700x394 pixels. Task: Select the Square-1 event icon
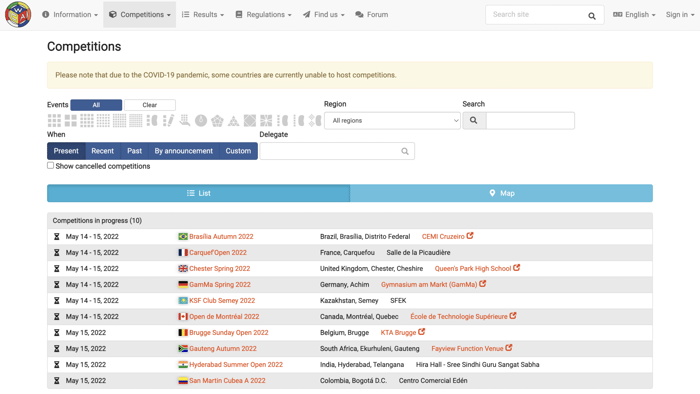point(266,120)
